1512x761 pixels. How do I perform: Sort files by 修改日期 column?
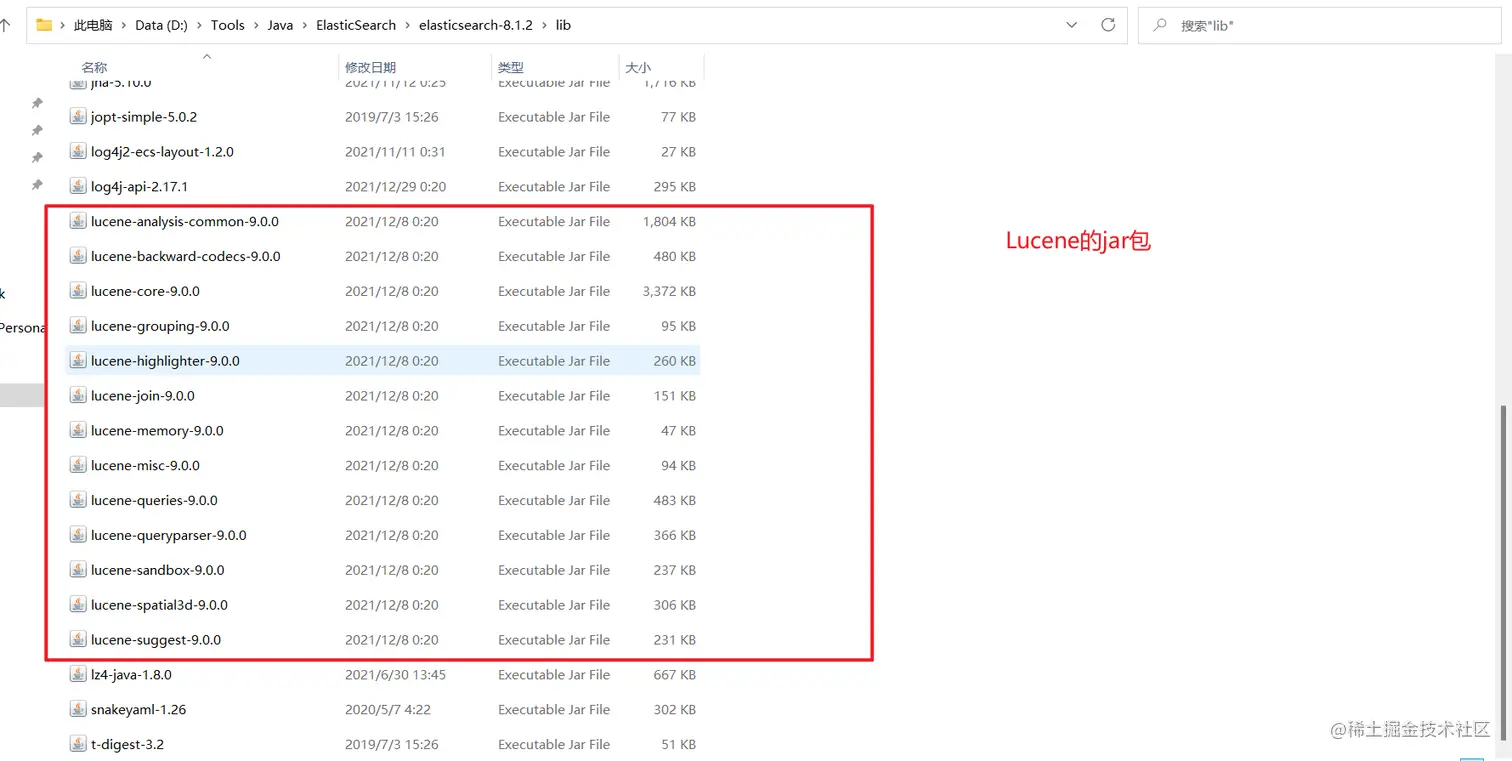pyautogui.click(x=371, y=67)
